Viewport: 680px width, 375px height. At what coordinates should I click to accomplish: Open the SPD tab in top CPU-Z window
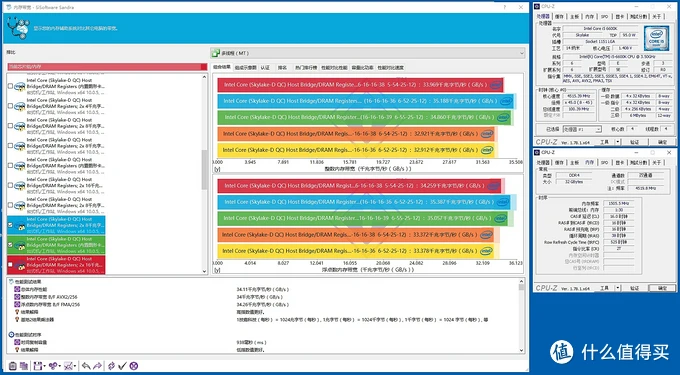pyautogui.click(x=604, y=16)
